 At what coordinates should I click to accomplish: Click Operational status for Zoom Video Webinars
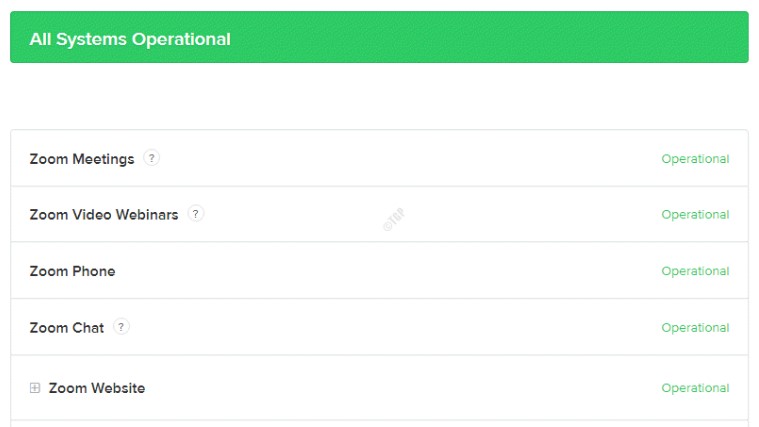click(x=695, y=214)
